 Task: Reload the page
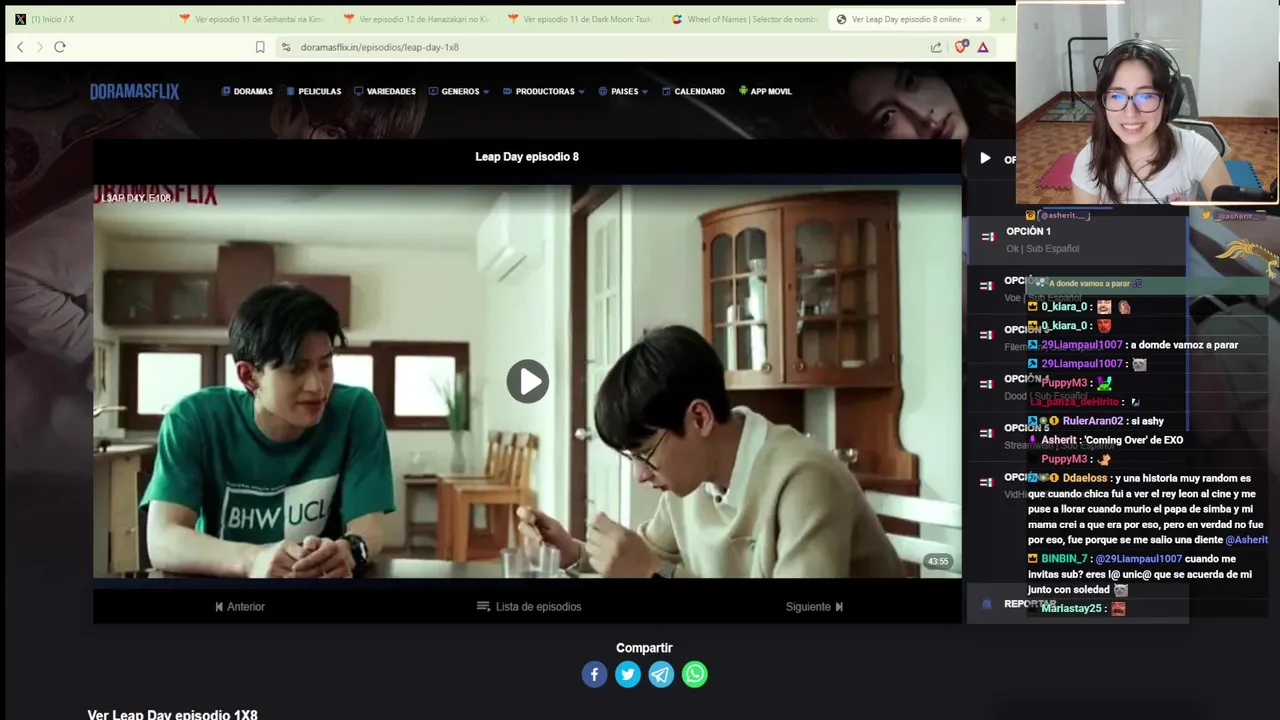pos(60,47)
